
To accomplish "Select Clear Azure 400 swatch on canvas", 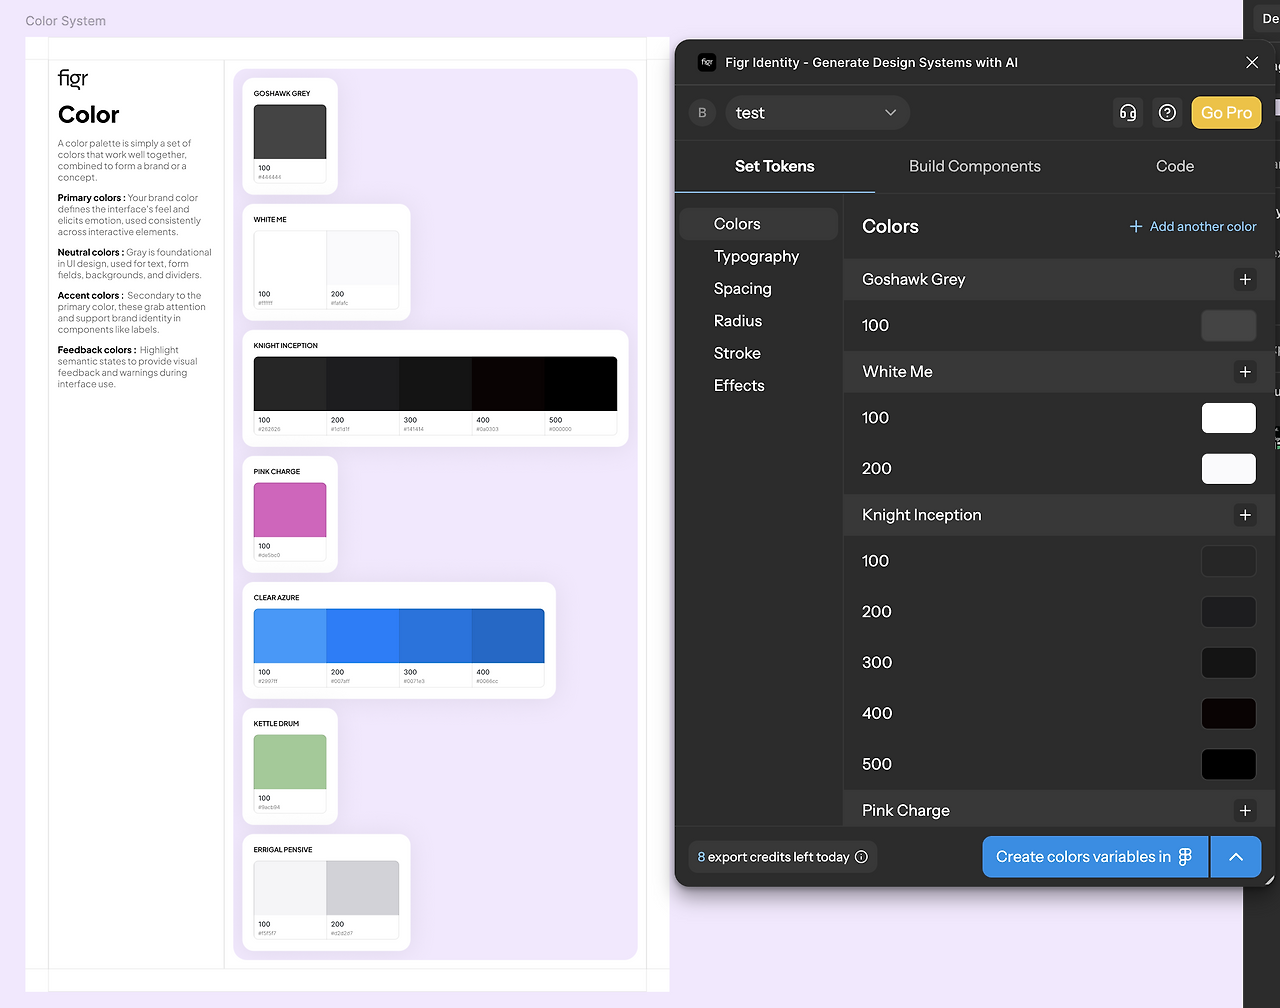I will click(508, 636).
